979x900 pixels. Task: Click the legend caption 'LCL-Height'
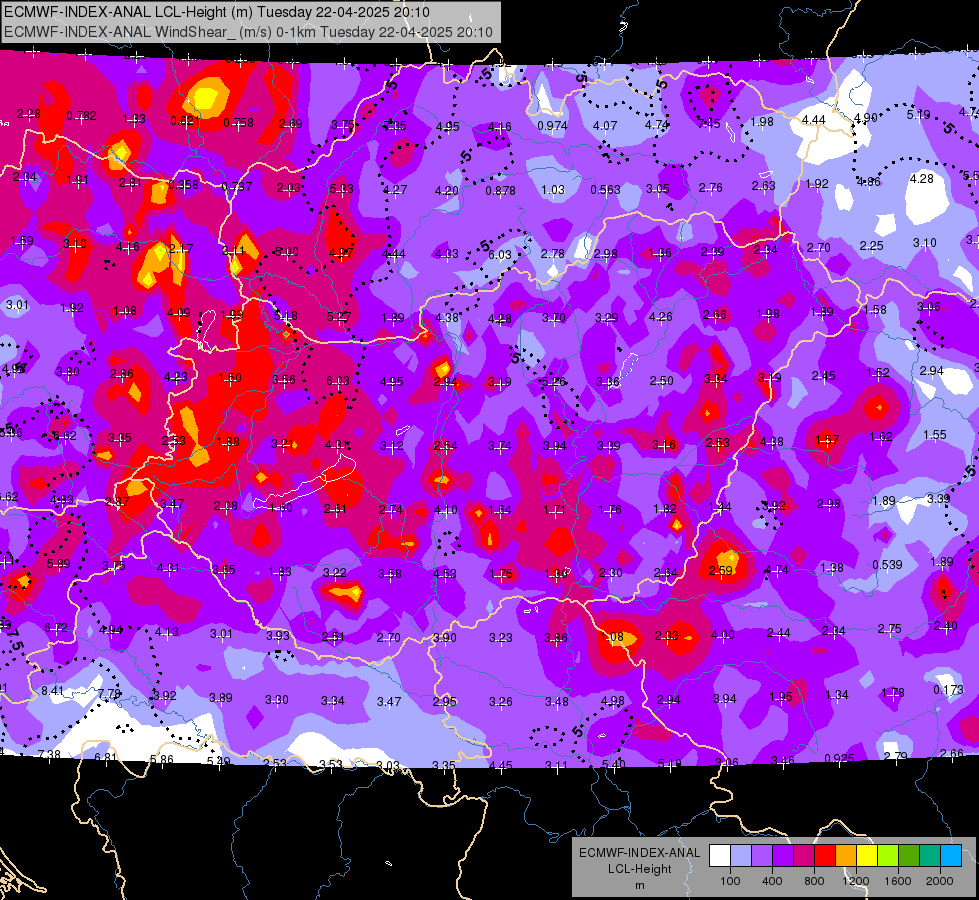(x=640, y=869)
